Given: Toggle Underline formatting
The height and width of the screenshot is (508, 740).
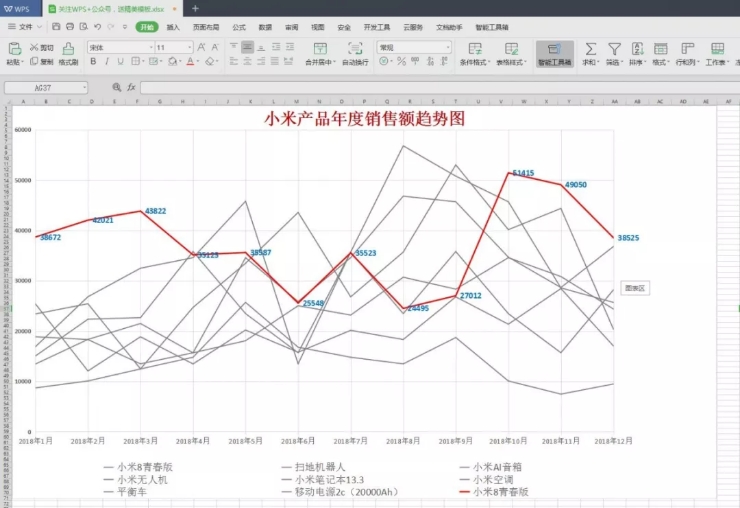Looking at the screenshot, I should coord(121,61).
